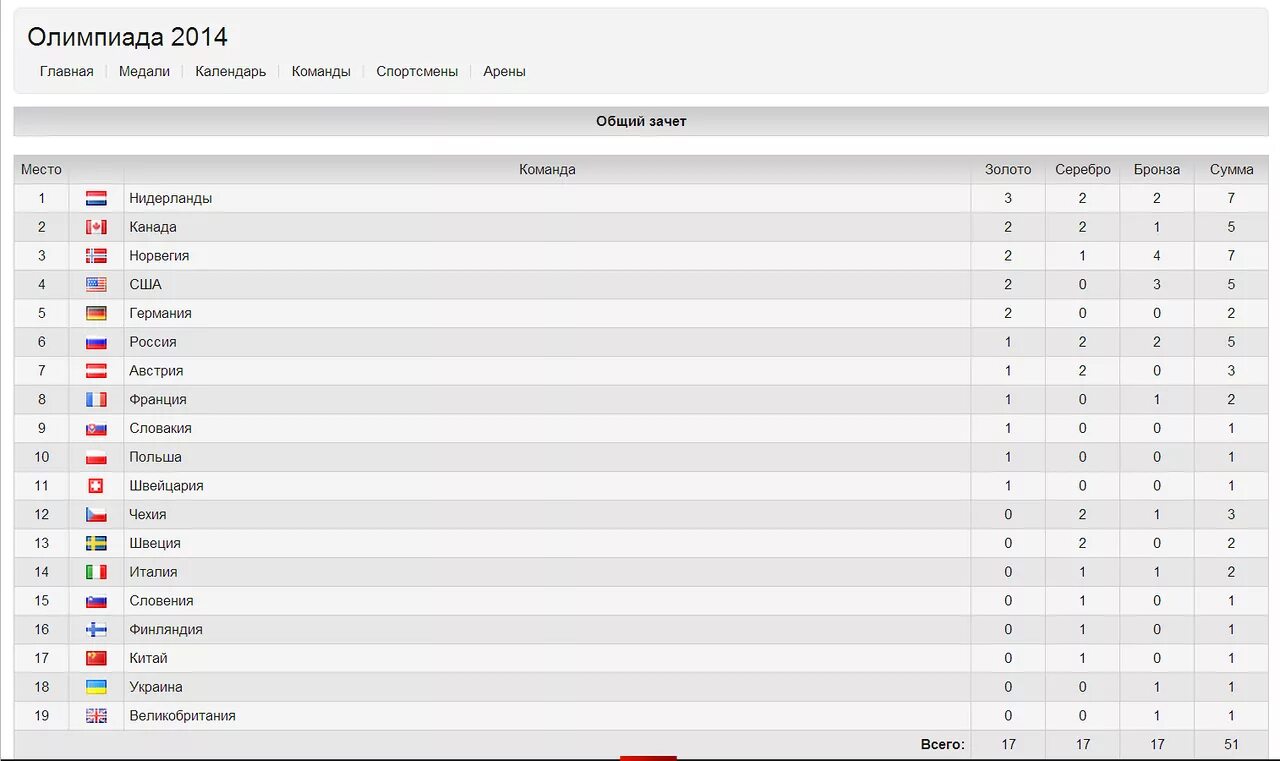
Task: Click the Canada flag icon
Action: click(x=96, y=227)
